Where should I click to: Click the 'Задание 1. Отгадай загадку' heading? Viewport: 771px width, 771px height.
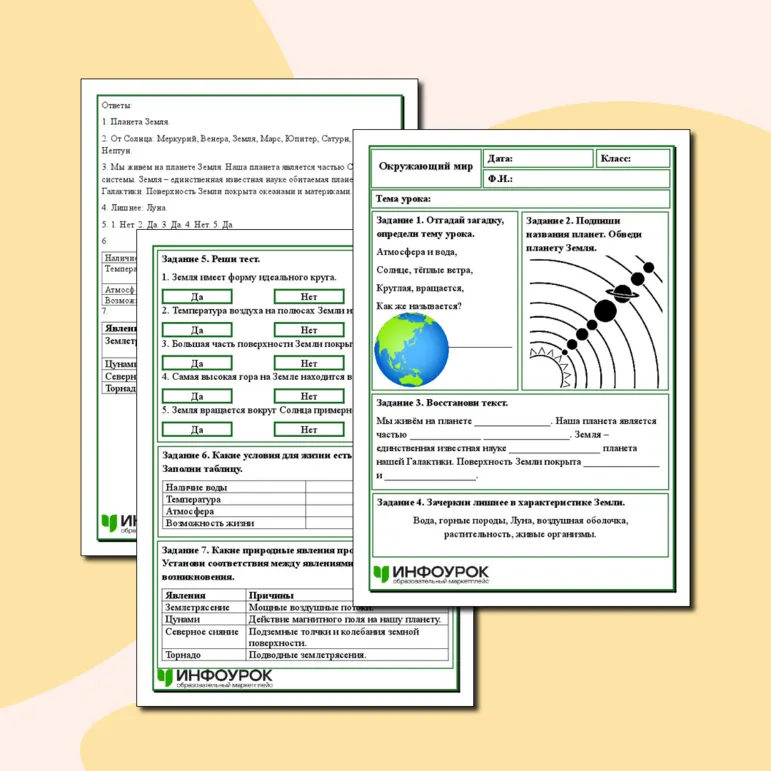click(x=440, y=227)
